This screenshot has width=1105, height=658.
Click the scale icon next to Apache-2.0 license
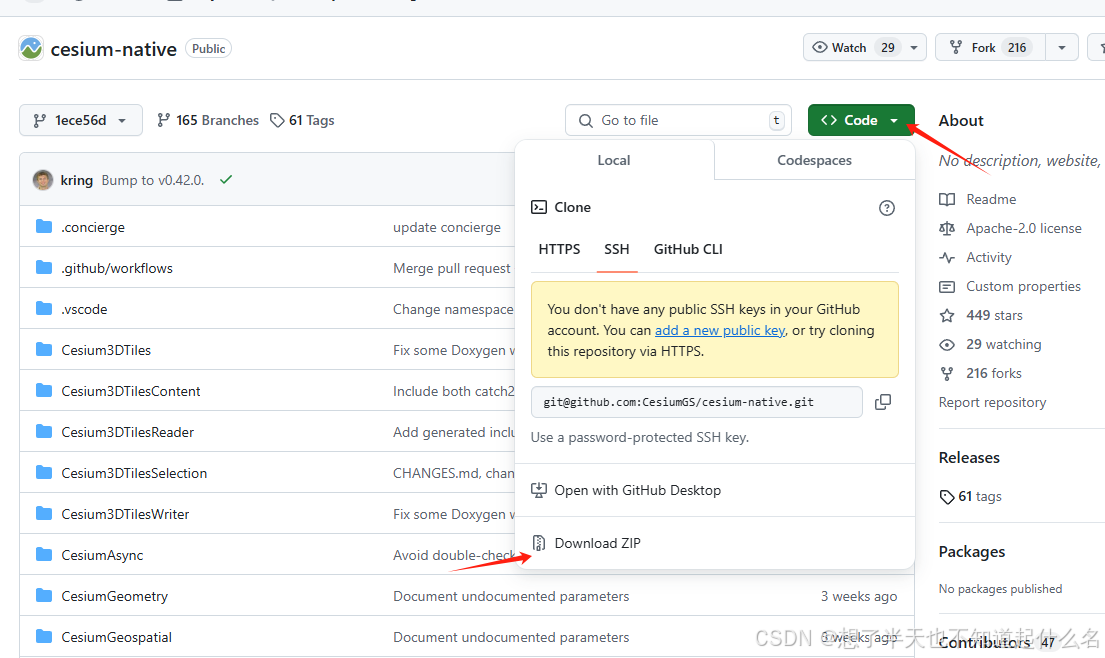point(947,228)
